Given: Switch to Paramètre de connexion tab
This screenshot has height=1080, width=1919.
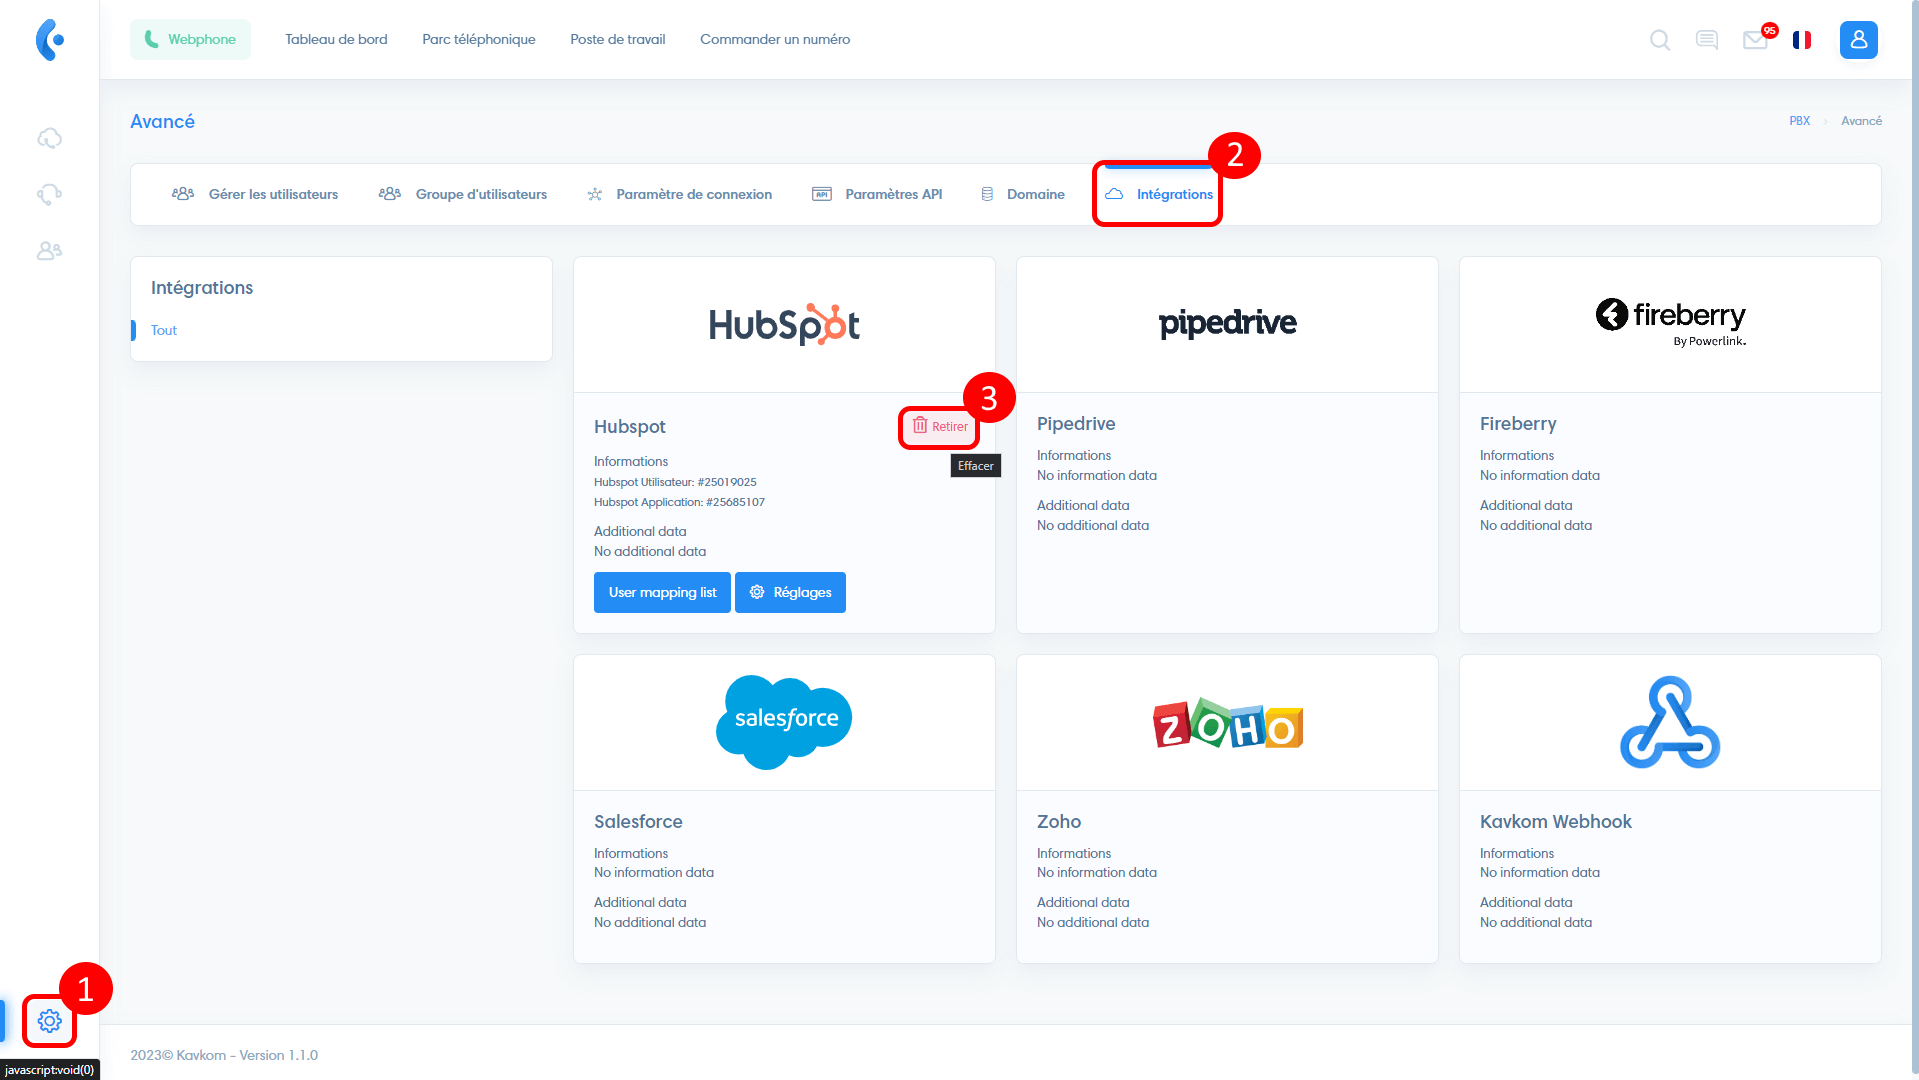Looking at the screenshot, I should (680, 194).
